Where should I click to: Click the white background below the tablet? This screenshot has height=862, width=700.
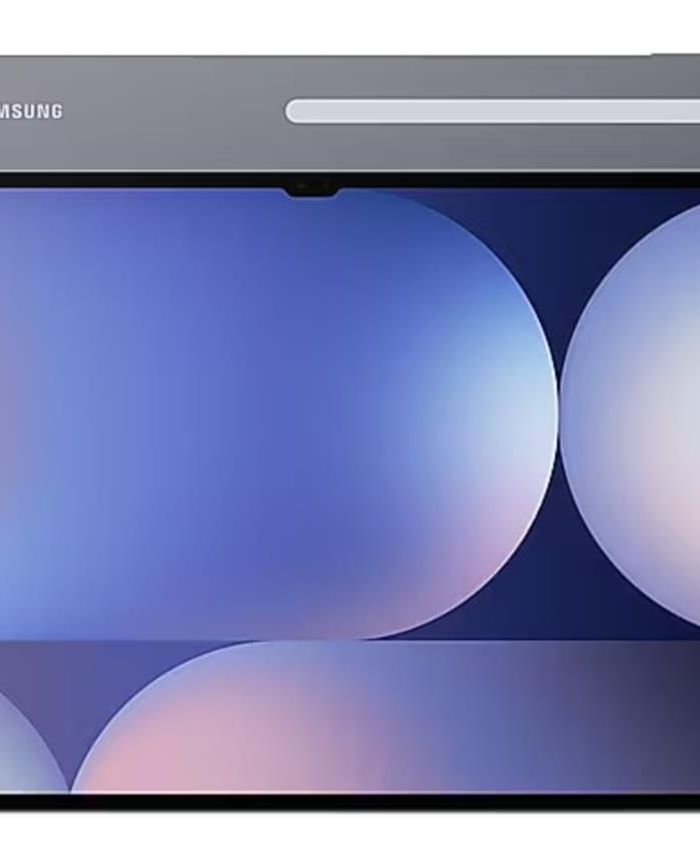pyautogui.click(x=350, y=838)
